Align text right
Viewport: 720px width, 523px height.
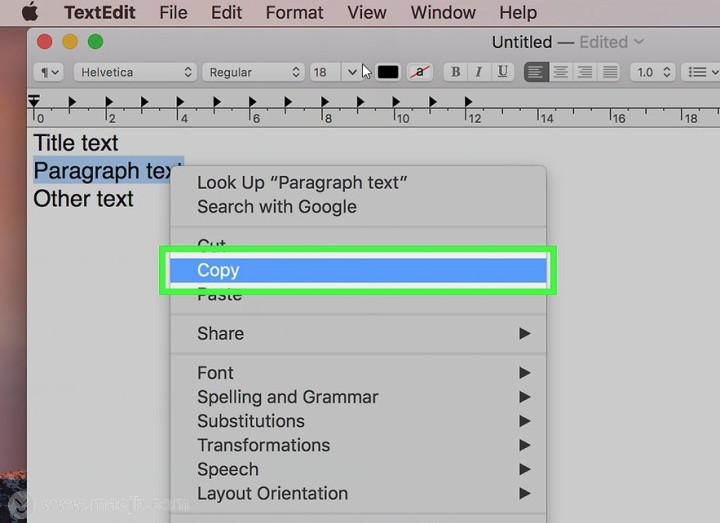click(585, 72)
